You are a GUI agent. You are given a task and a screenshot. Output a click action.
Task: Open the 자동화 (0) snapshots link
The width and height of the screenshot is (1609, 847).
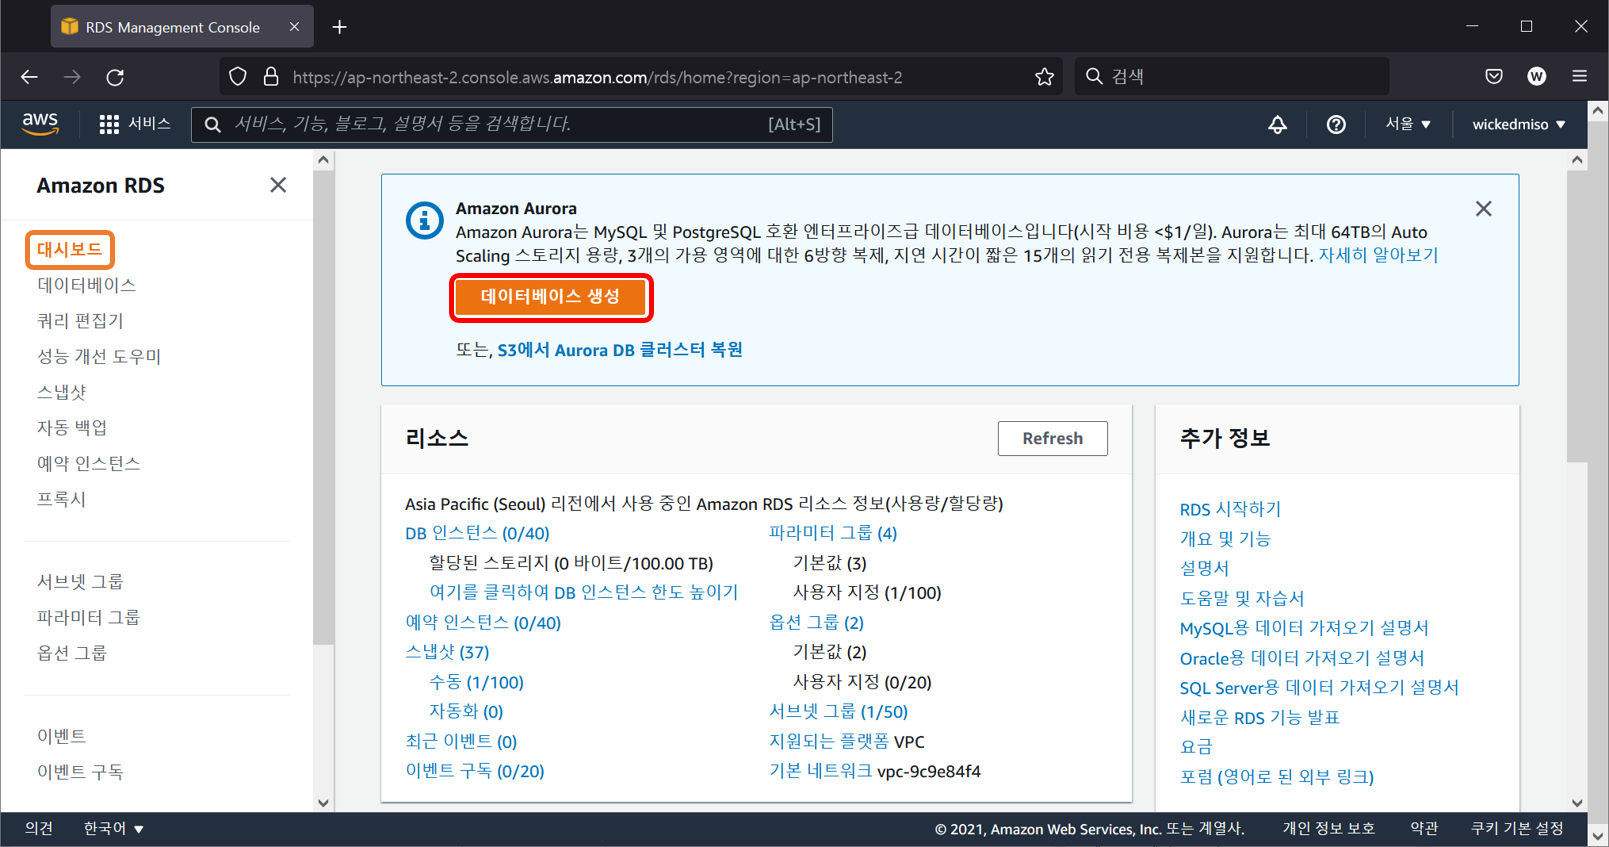click(466, 711)
